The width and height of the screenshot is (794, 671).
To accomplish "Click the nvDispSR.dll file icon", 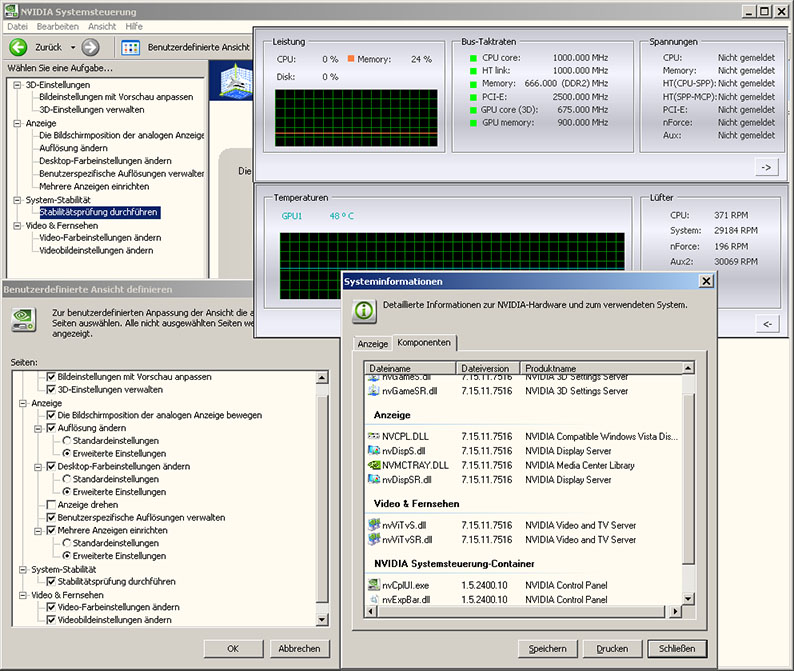I will tap(374, 479).
